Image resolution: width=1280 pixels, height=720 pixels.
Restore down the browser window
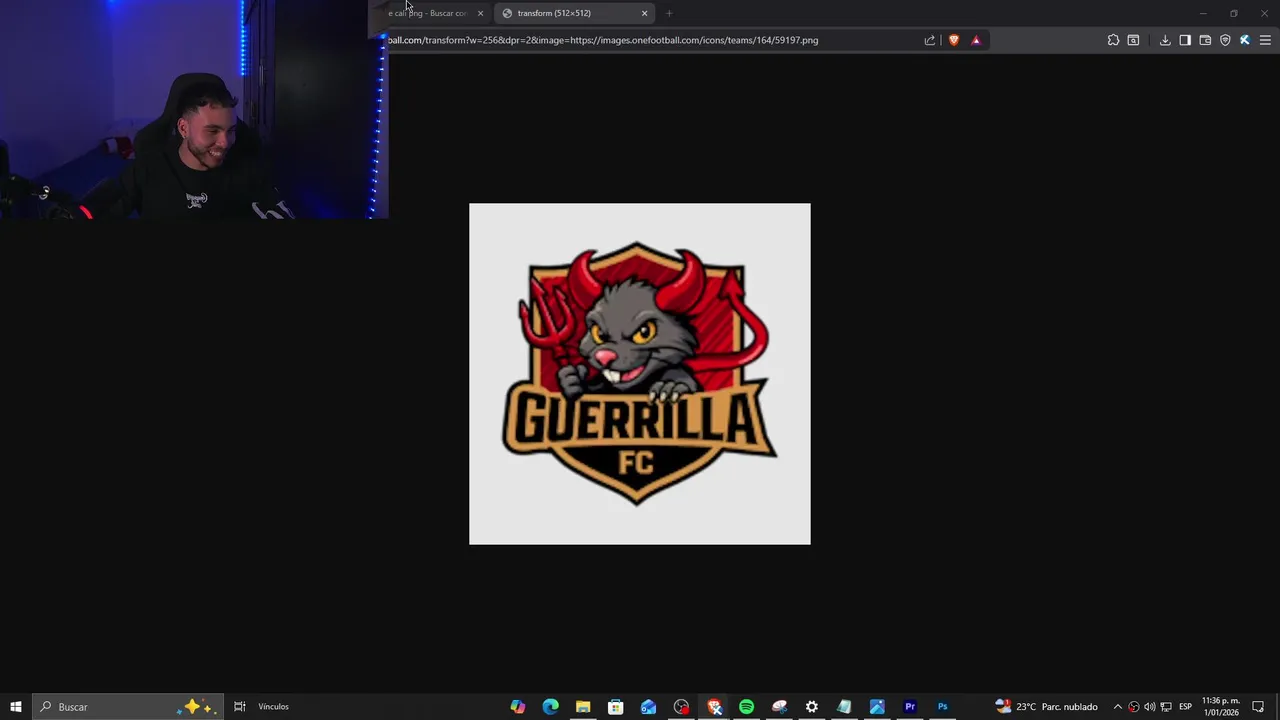(1234, 13)
